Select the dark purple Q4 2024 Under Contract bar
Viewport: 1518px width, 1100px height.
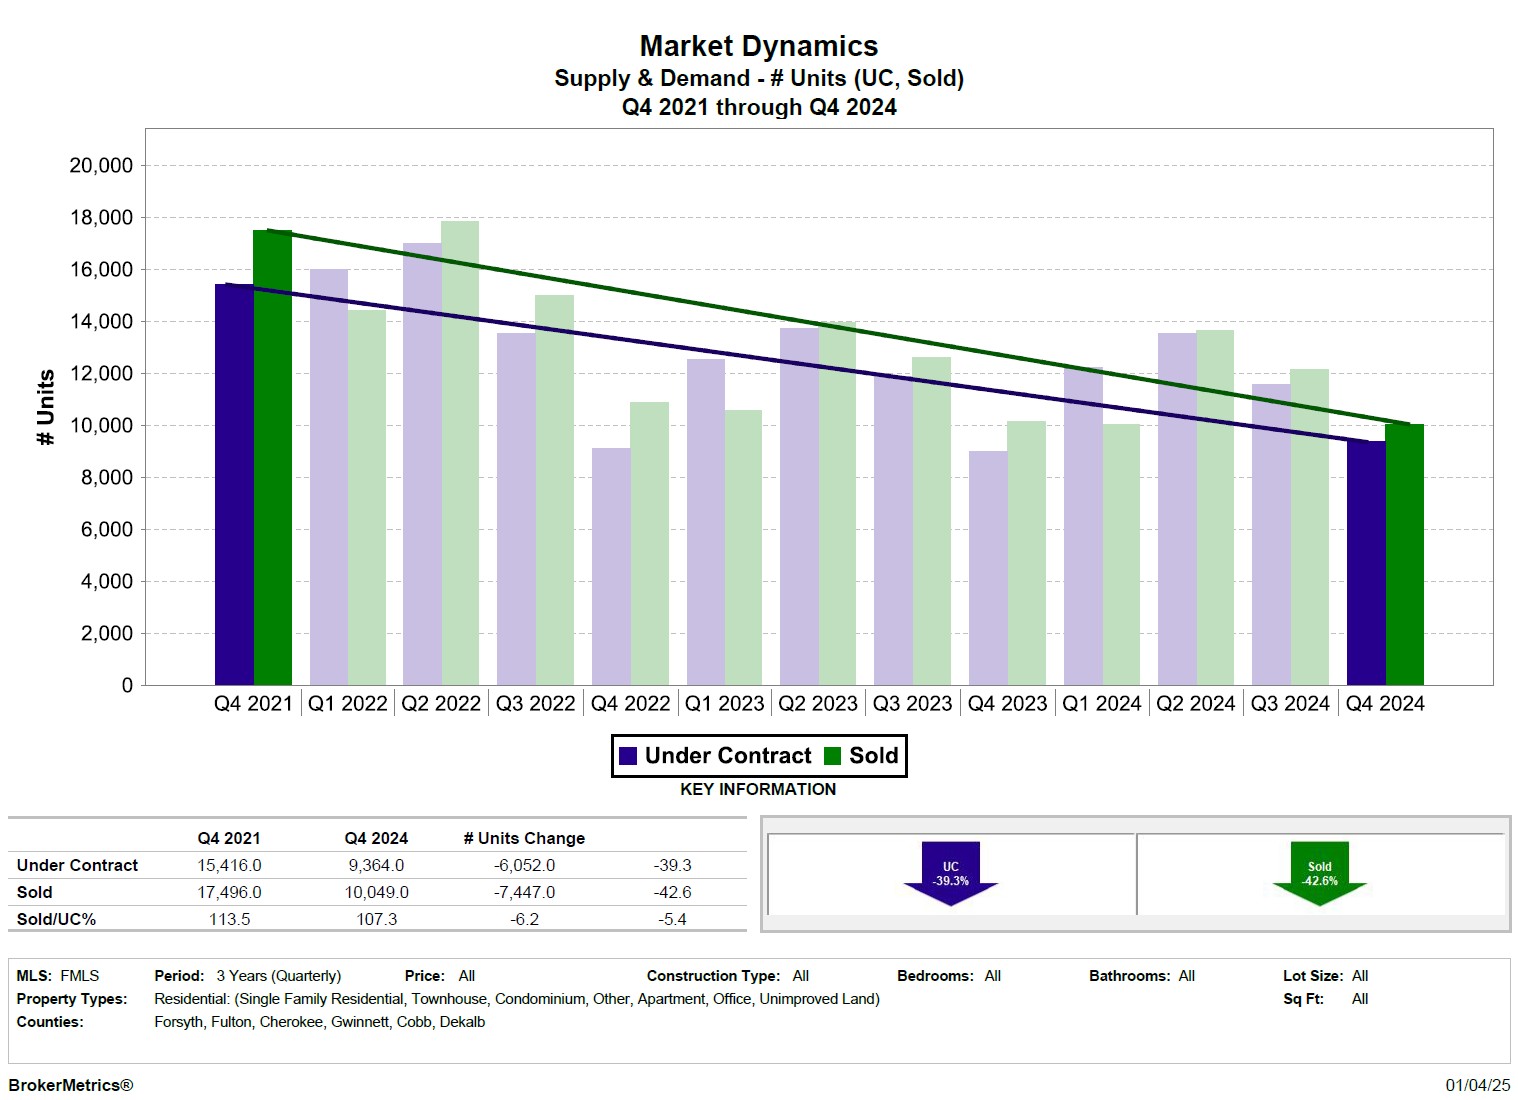pyautogui.click(x=1366, y=563)
